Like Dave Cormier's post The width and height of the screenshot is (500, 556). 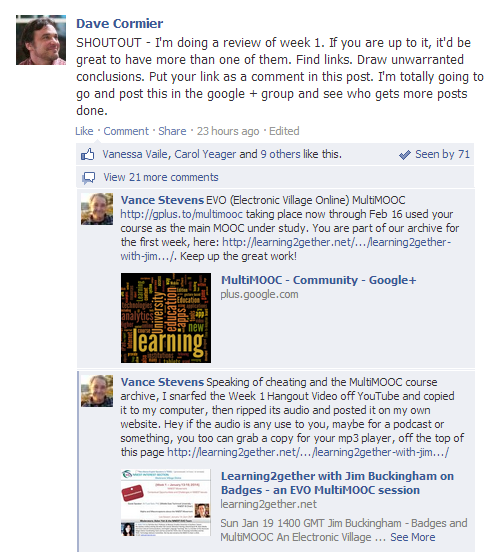coord(84,131)
